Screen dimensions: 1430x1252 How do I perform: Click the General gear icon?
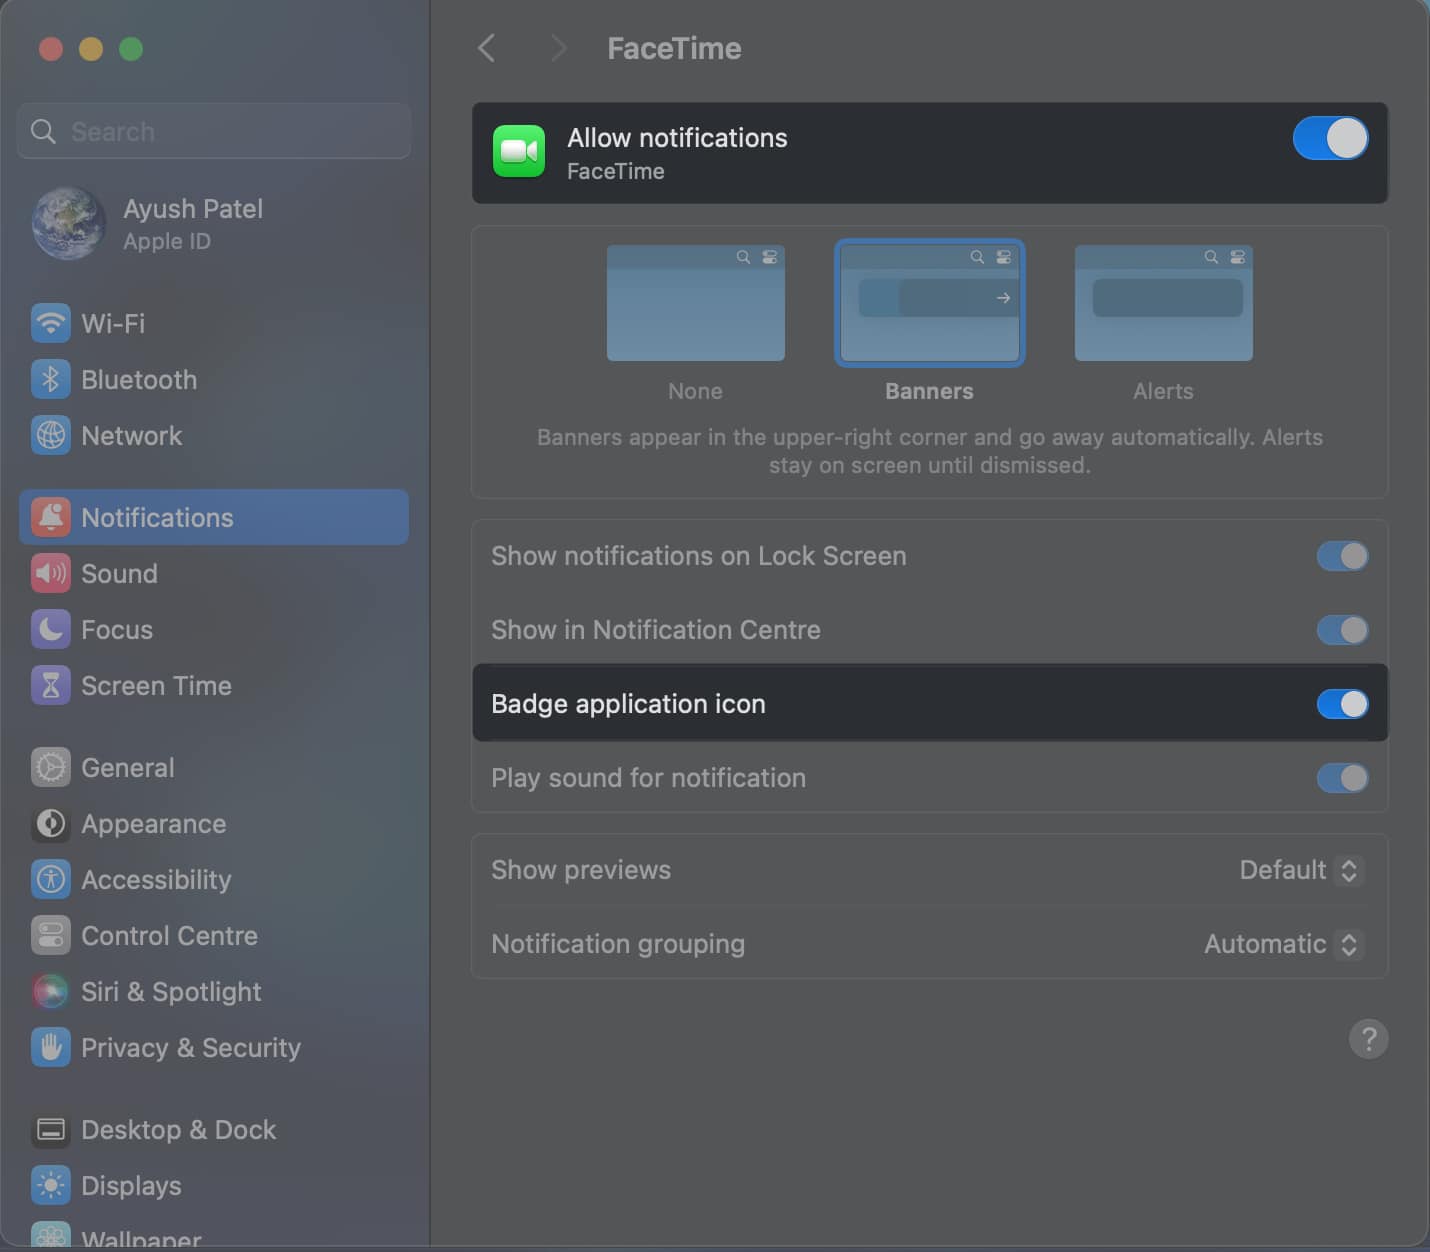pos(51,767)
